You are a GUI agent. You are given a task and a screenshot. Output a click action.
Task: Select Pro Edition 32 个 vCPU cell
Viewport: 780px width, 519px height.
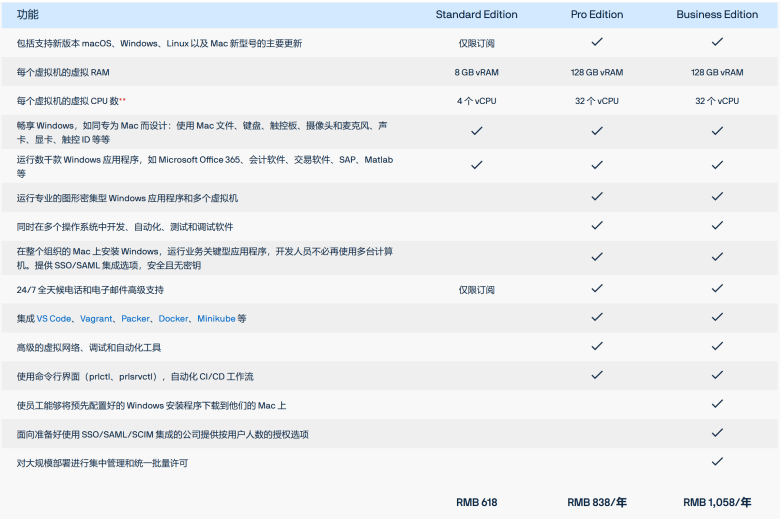click(x=597, y=101)
